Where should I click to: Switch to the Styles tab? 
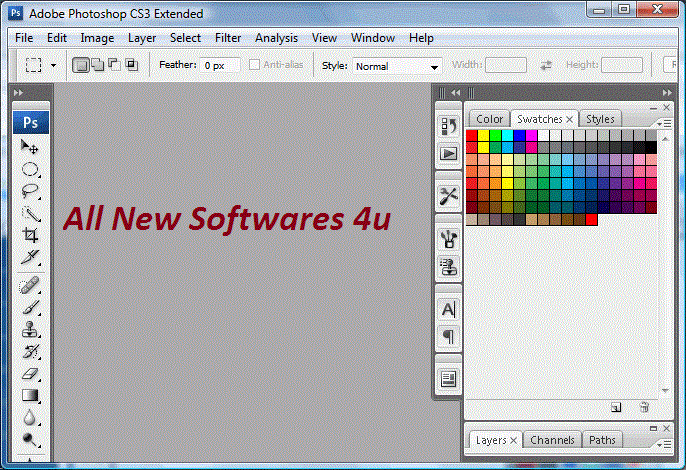click(600, 119)
